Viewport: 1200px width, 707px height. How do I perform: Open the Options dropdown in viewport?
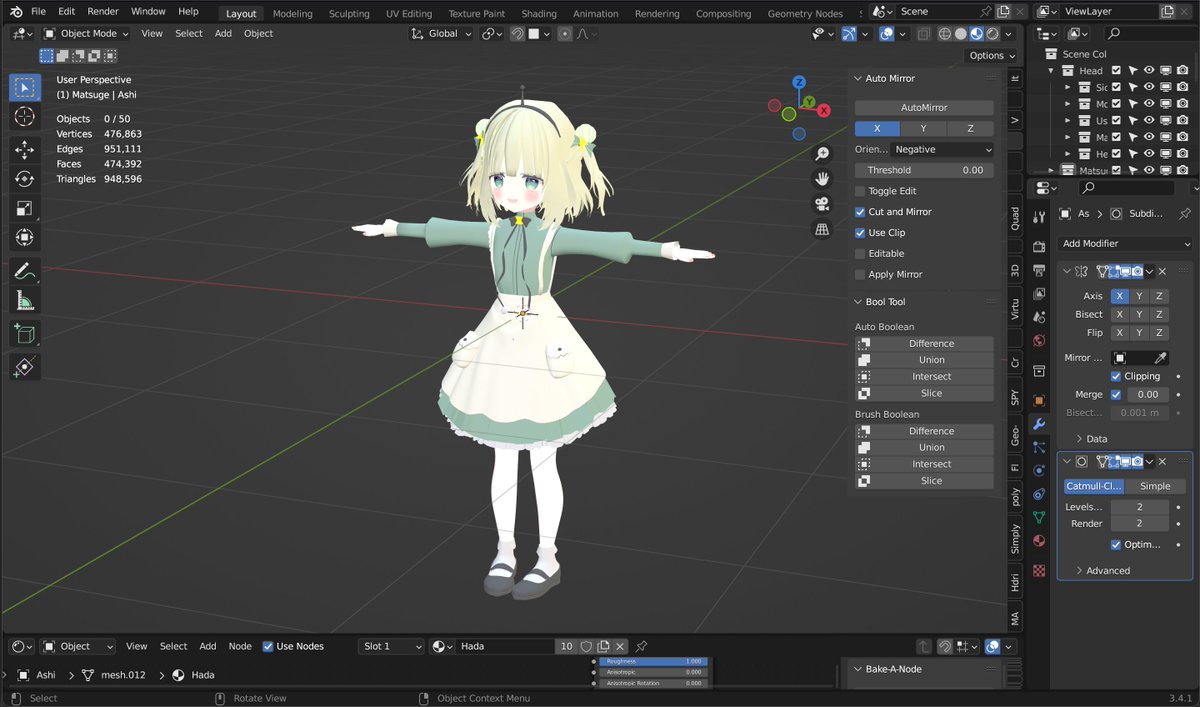coord(991,56)
